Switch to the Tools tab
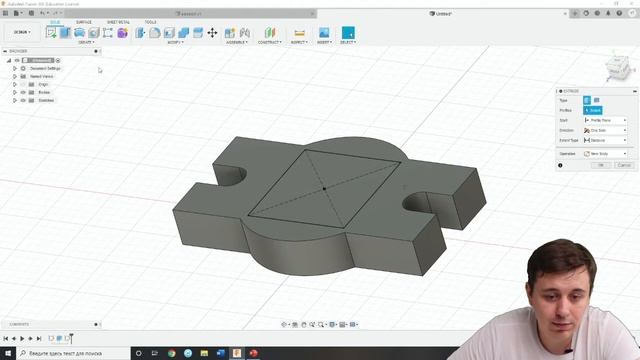 pyautogui.click(x=150, y=22)
